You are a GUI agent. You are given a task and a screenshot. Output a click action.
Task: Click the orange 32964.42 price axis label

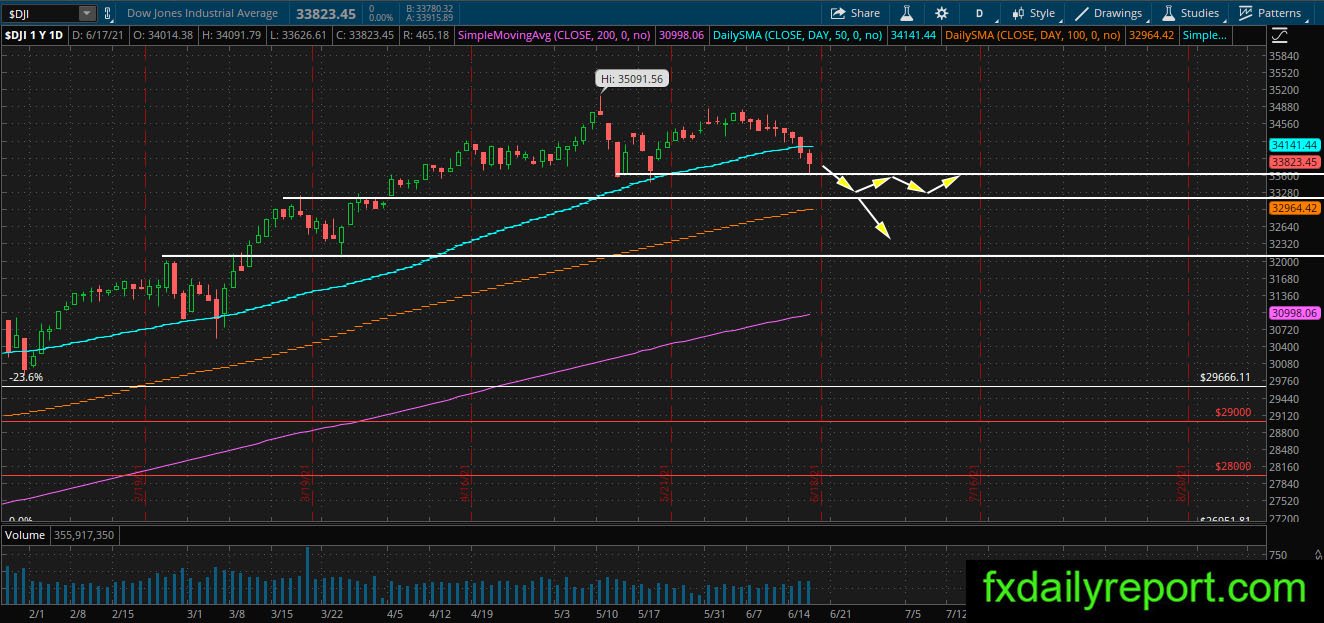1294,208
